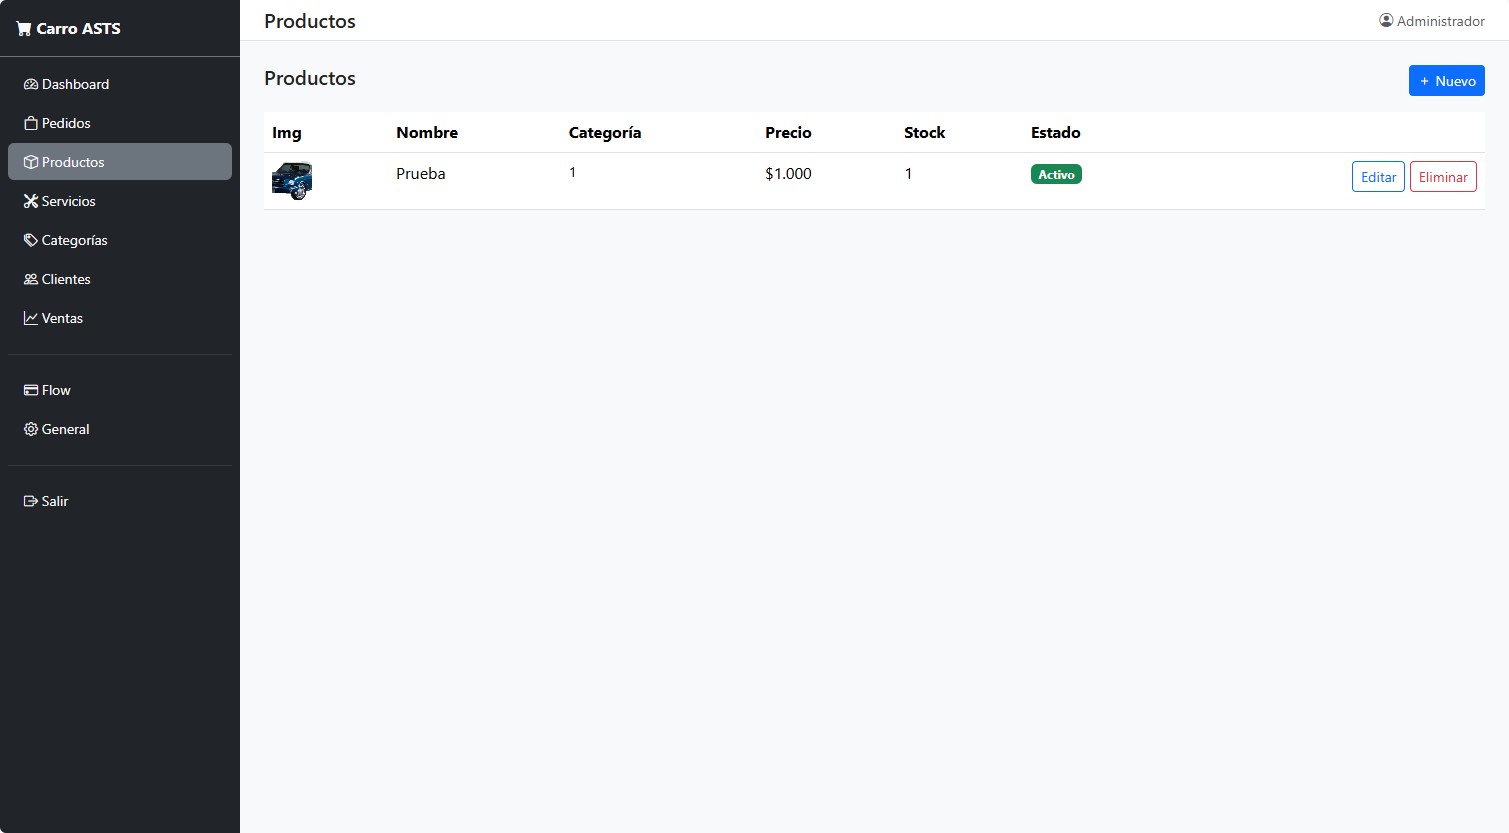
Task: Click the Nuevo button to add product
Action: click(x=1446, y=81)
